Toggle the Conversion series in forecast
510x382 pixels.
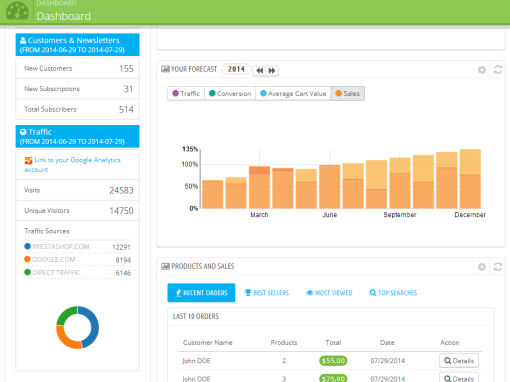tap(230, 93)
